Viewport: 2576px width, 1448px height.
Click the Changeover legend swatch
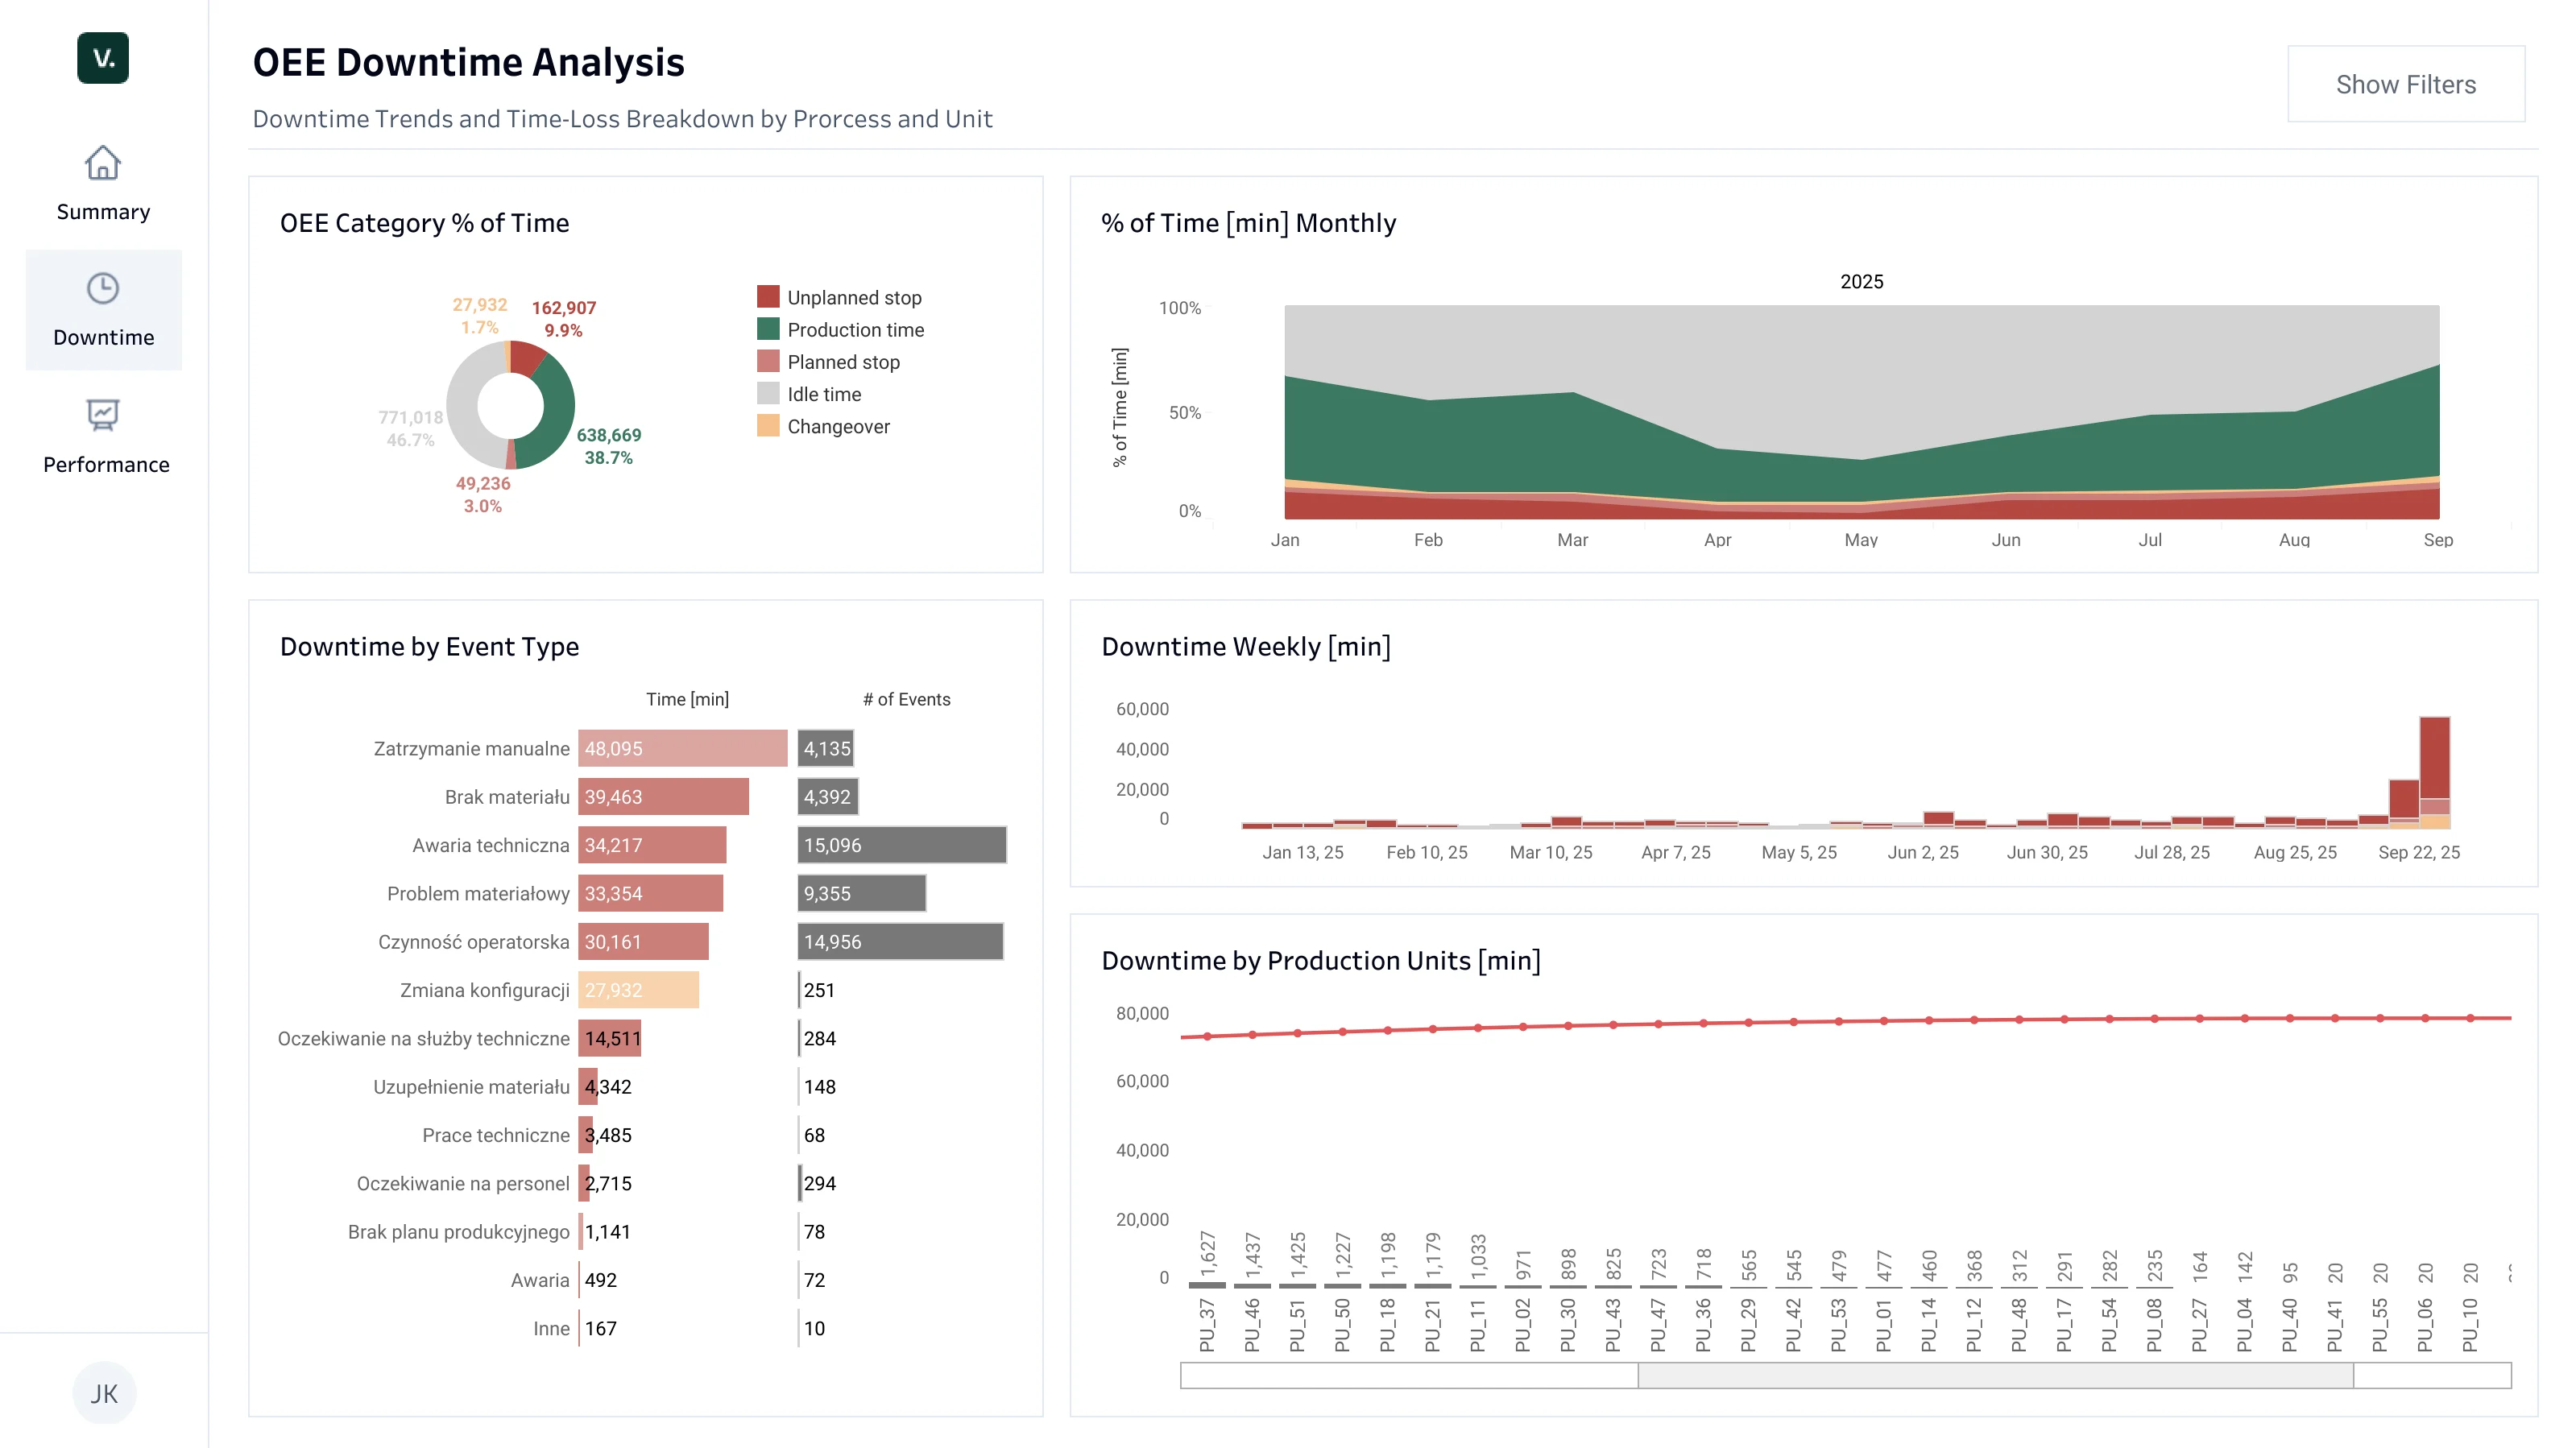coord(768,425)
